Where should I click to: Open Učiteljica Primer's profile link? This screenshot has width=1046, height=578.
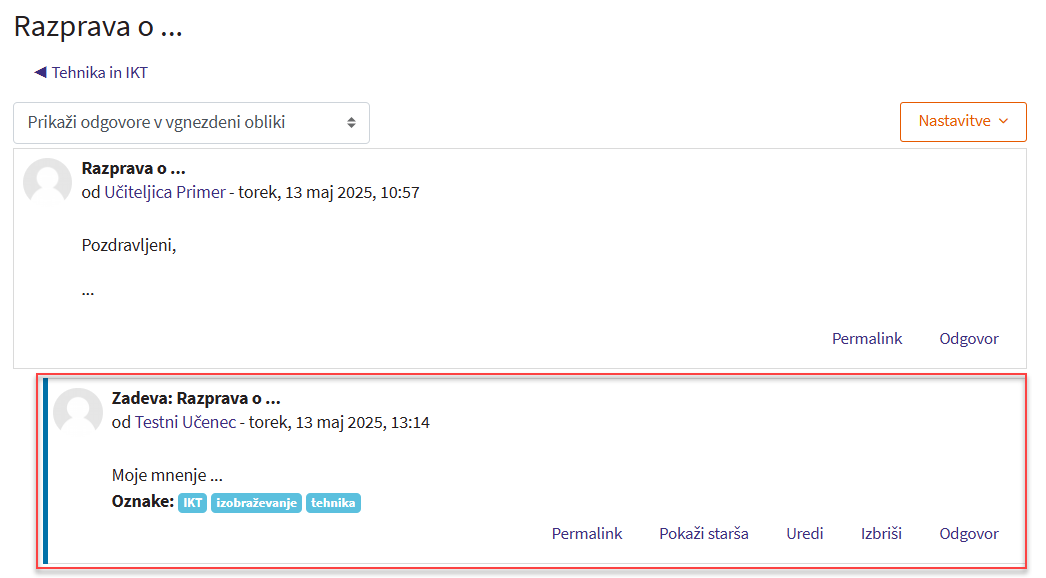pos(165,192)
